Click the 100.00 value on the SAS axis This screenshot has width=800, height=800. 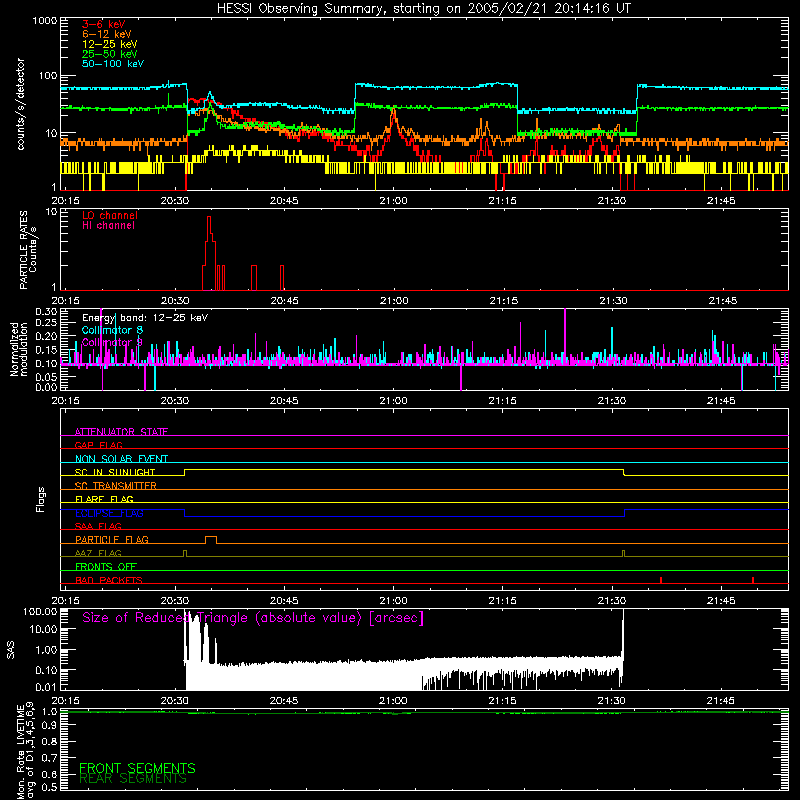[40, 611]
